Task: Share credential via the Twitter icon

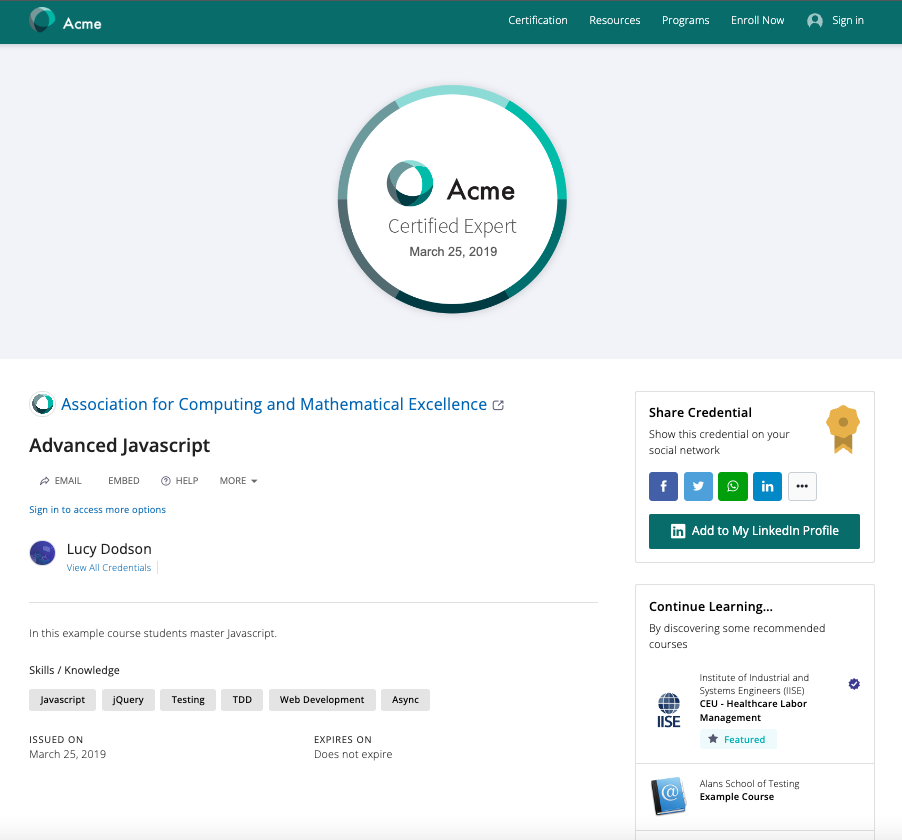Action: tap(698, 486)
